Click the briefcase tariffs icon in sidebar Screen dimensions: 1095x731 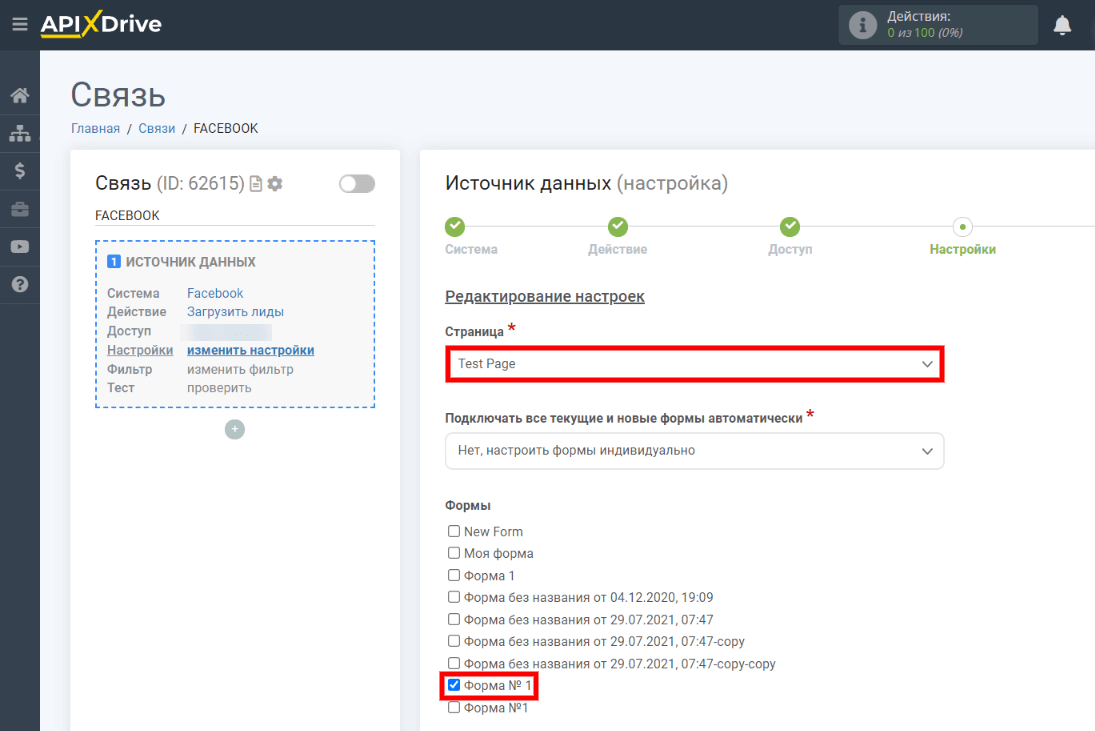click(19, 208)
